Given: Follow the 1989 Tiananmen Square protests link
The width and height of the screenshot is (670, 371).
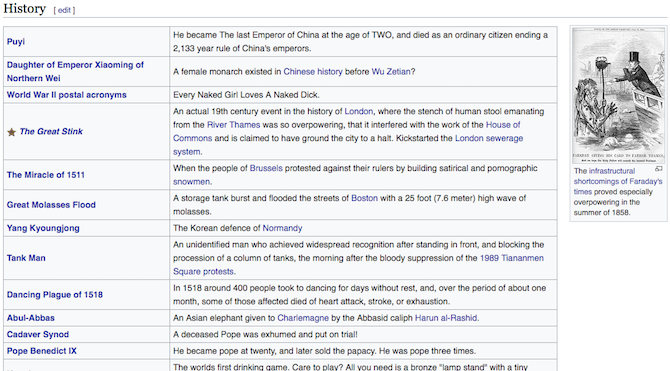Looking at the screenshot, I should (x=358, y=265).
